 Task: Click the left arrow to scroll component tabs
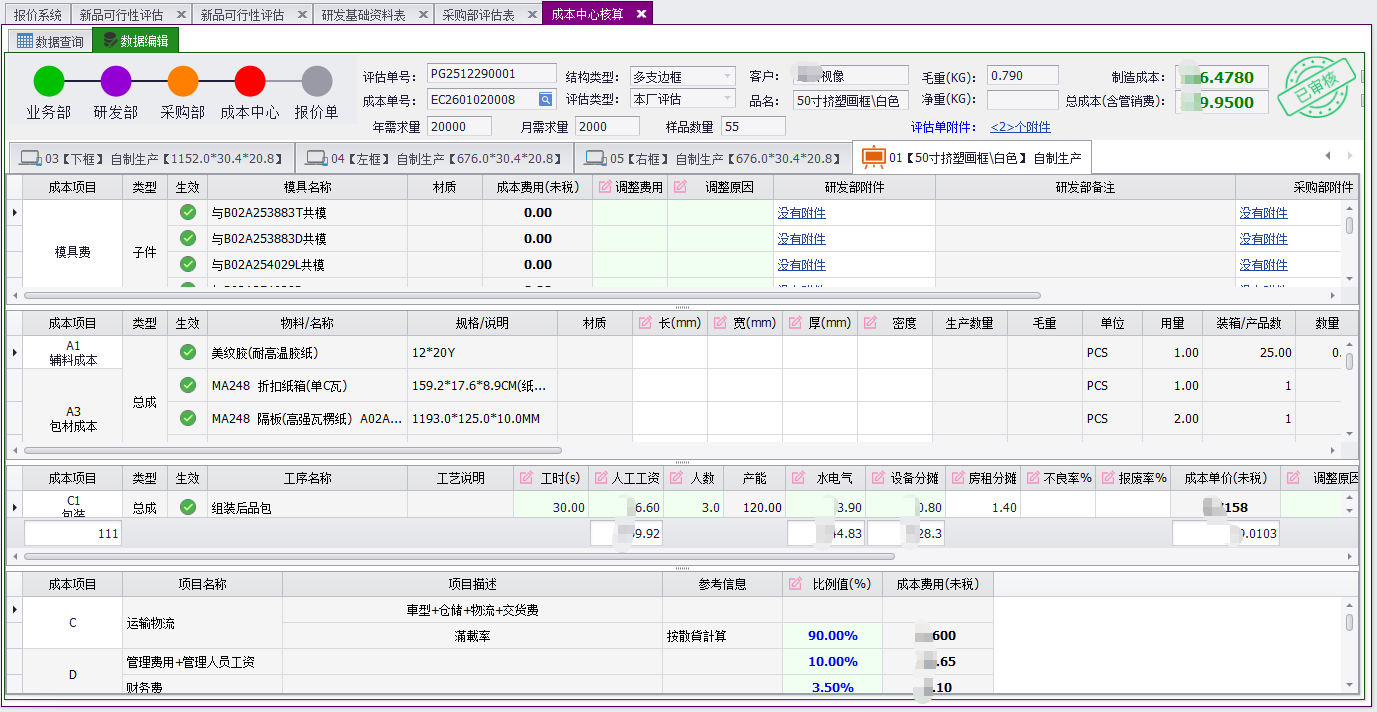(x=1328, y=156)
